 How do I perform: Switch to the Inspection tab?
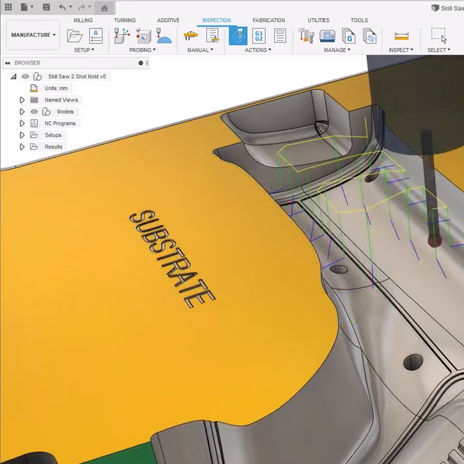(x=217, y=20)
